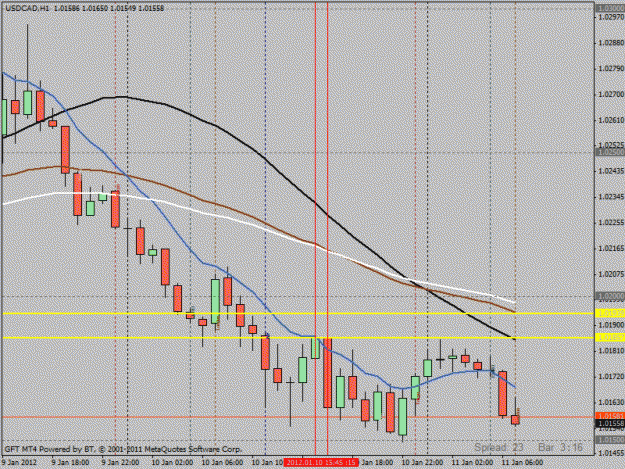Click the 1.01455 price scale value

tap(611, 453)
